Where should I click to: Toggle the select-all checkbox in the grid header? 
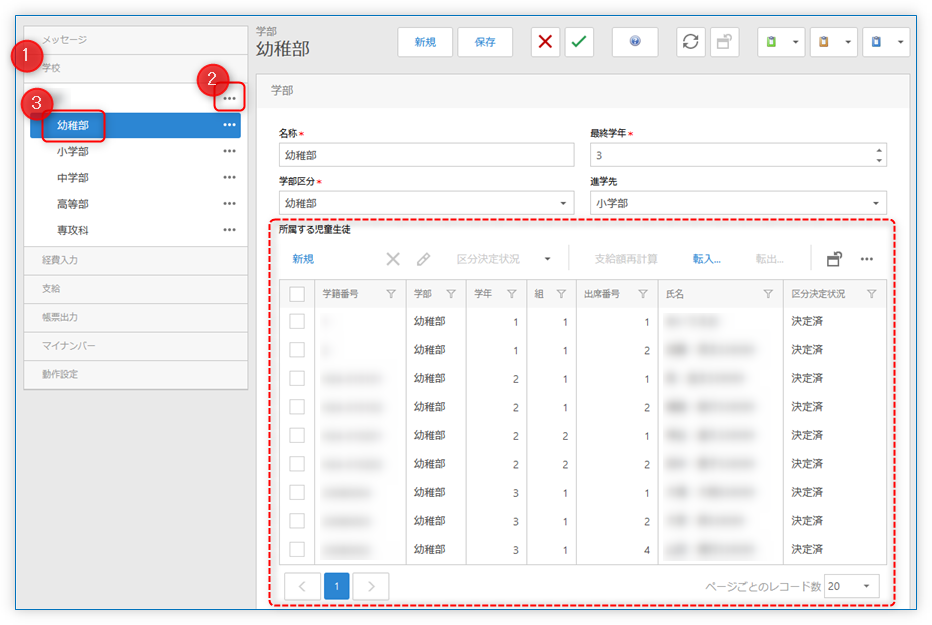click(x=297, y=293)
